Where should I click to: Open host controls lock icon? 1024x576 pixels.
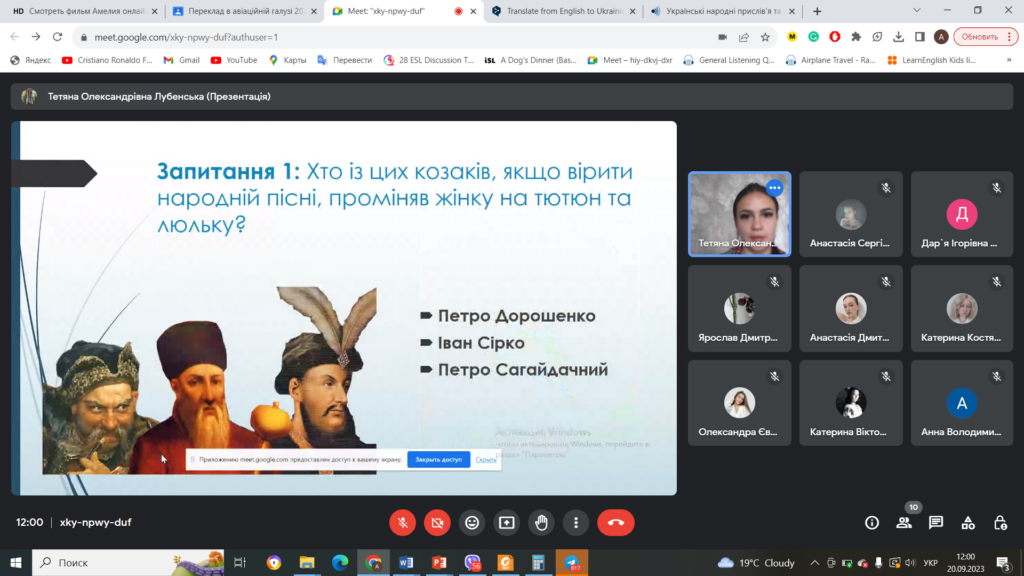1000,522
